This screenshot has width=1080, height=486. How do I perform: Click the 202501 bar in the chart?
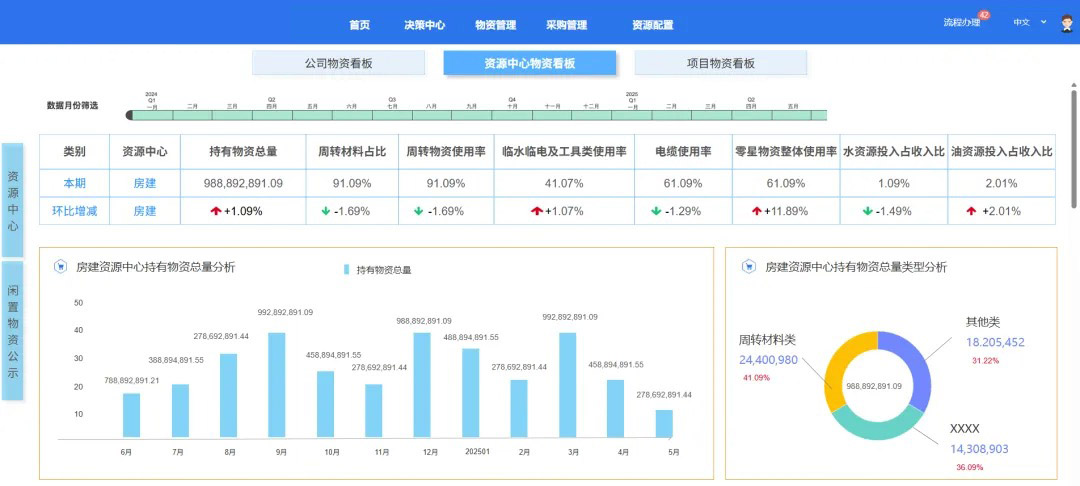pos(470,393)
